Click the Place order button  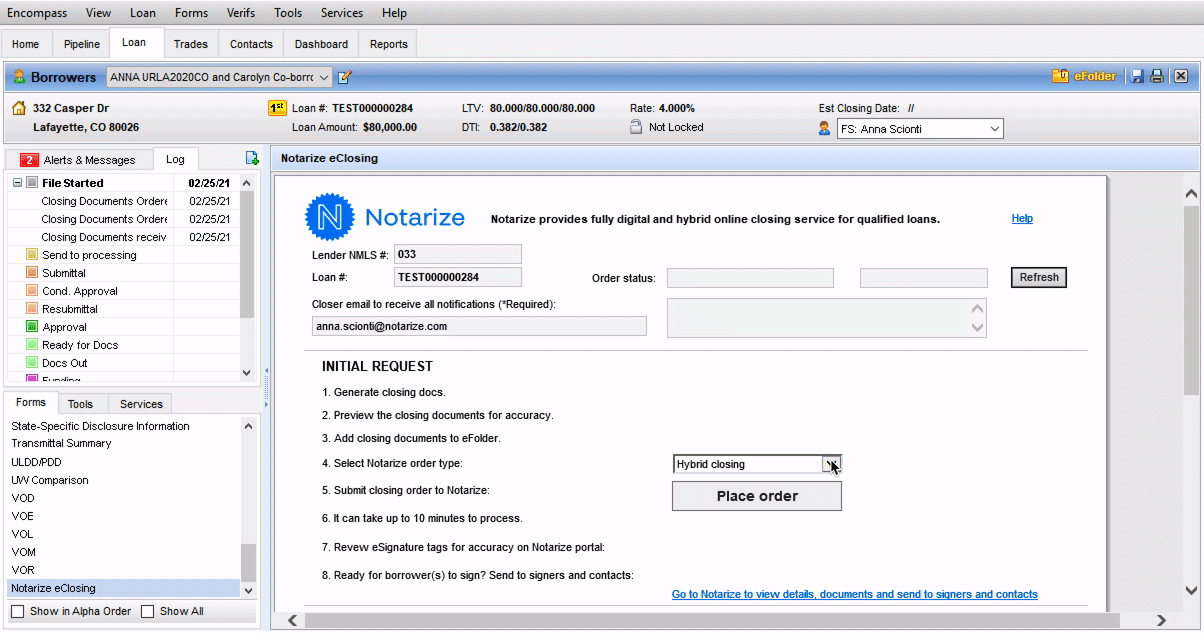click(757, 496)
